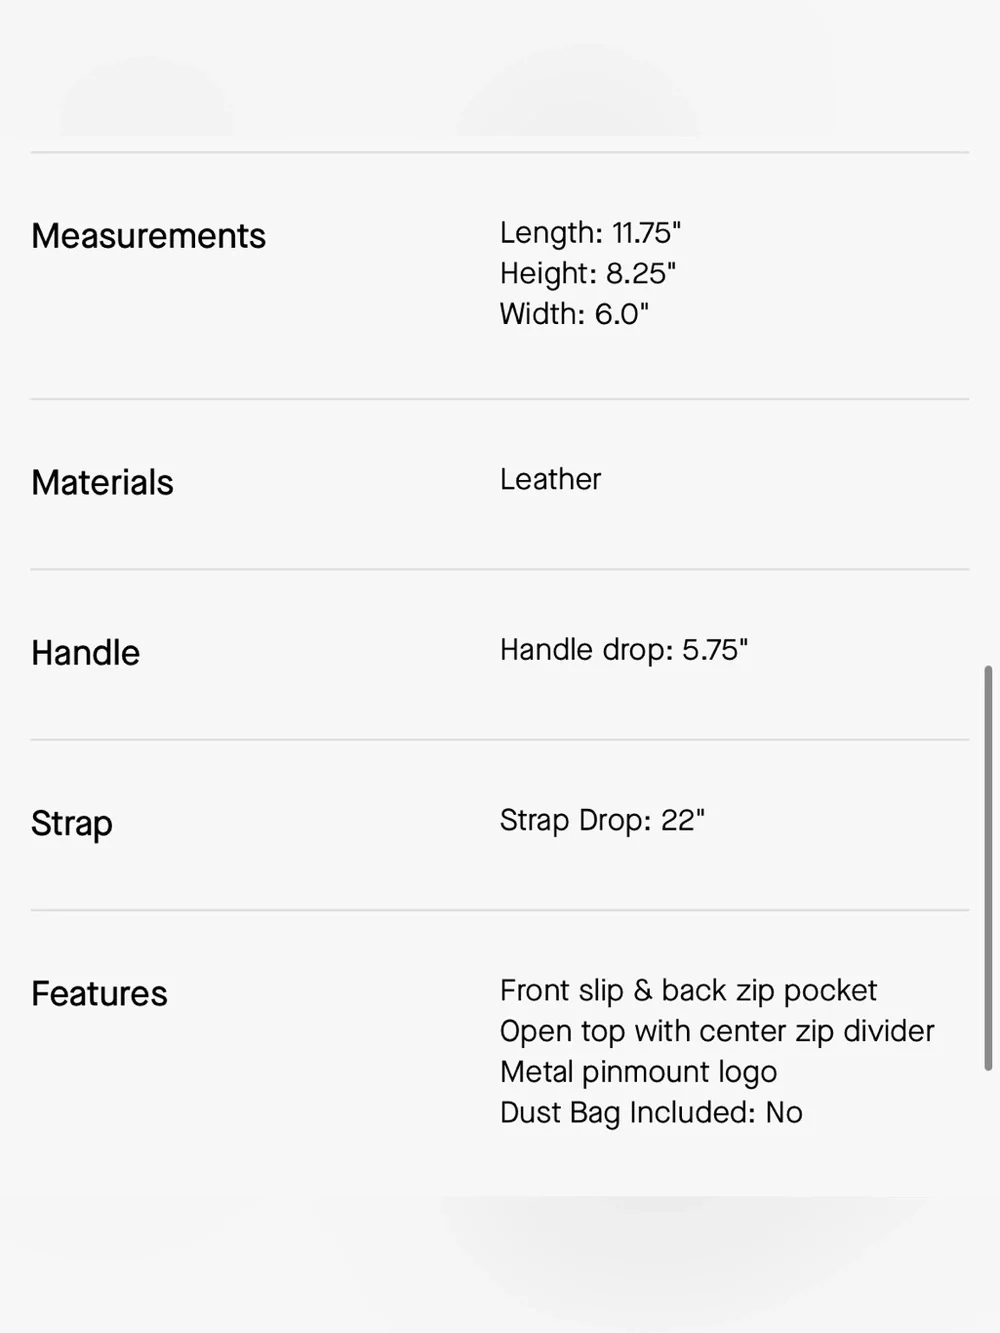Click the Strap Drop: 22" value
This screenshot has width=1000, height=1333.
(602, 820)
